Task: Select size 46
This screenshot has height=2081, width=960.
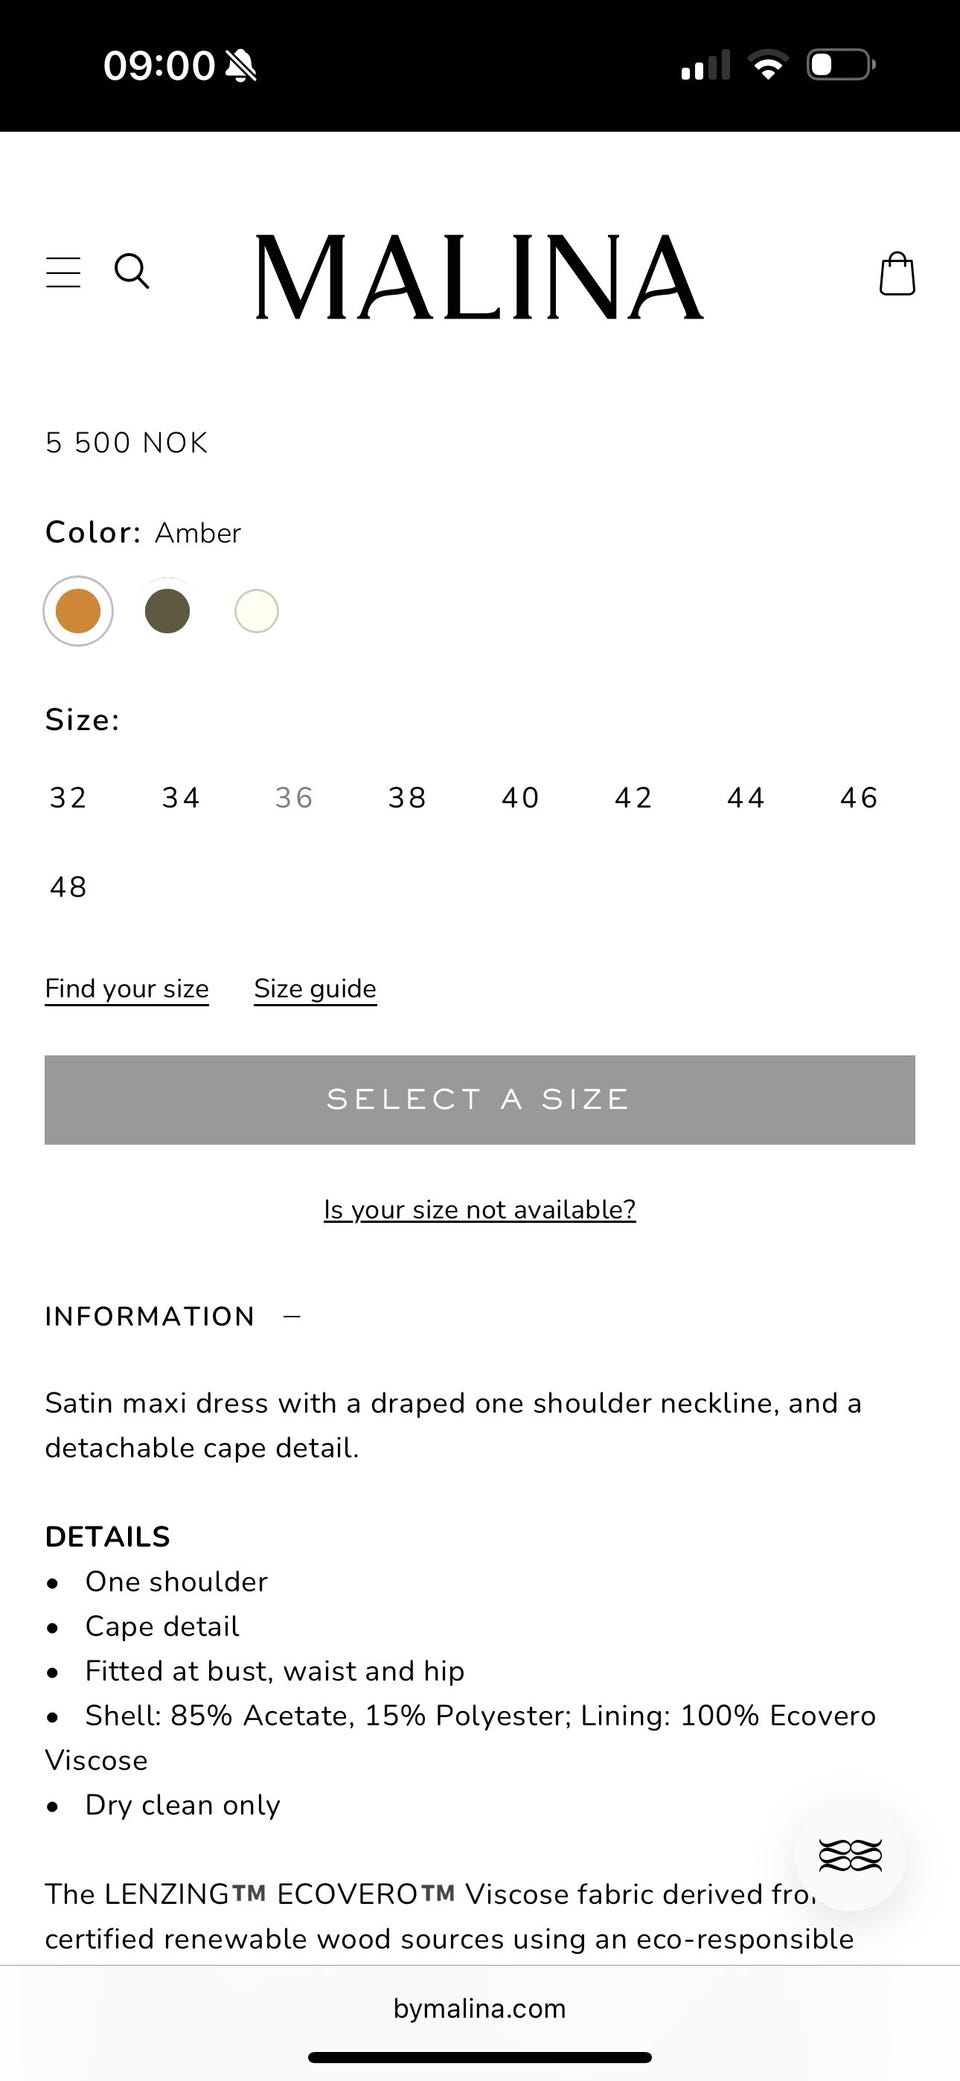Action: point(859,797)
